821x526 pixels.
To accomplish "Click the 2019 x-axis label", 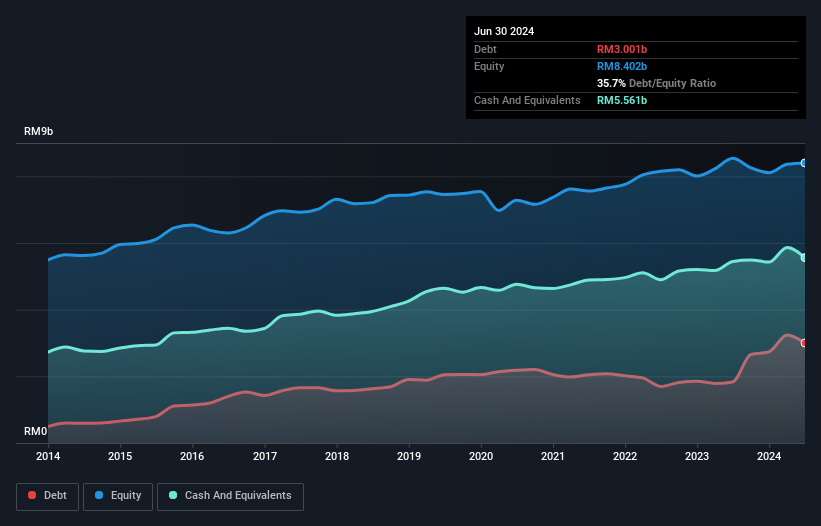I will click(x=409, y=456).
